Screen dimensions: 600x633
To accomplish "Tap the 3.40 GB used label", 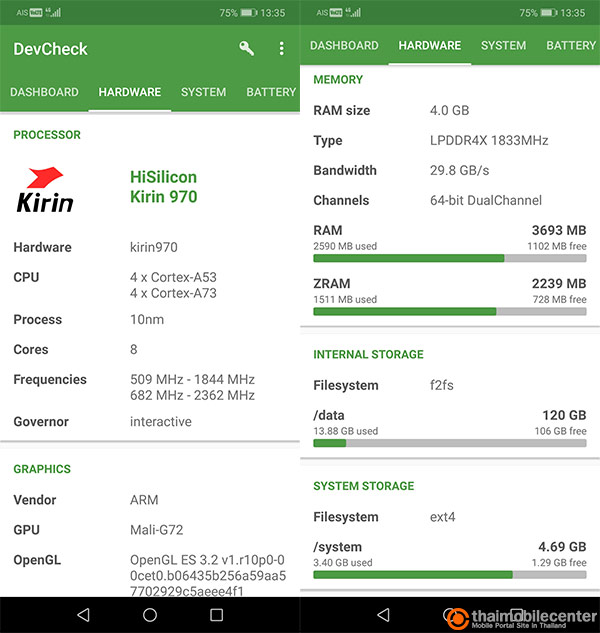I will [x=343, y=563].
